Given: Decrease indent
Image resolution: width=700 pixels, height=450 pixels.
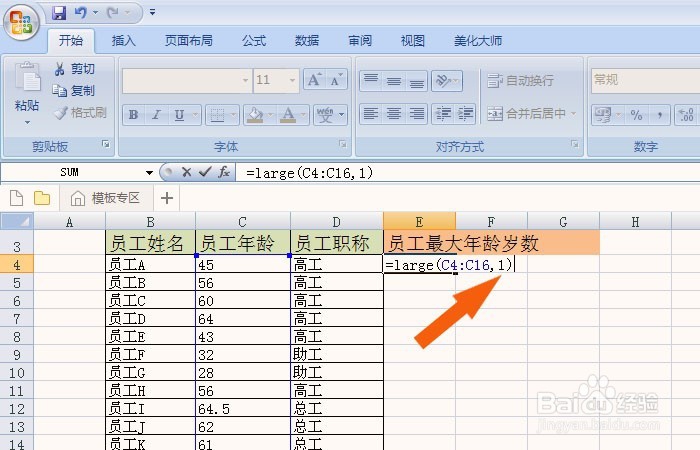Looking at the screenshot, I should click(443, 113).
